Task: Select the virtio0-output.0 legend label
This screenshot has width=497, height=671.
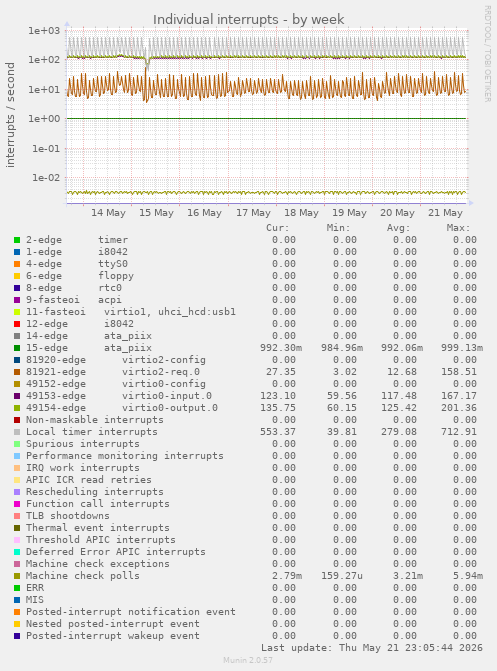Action: pyautogui.click(x=170, y=408)
